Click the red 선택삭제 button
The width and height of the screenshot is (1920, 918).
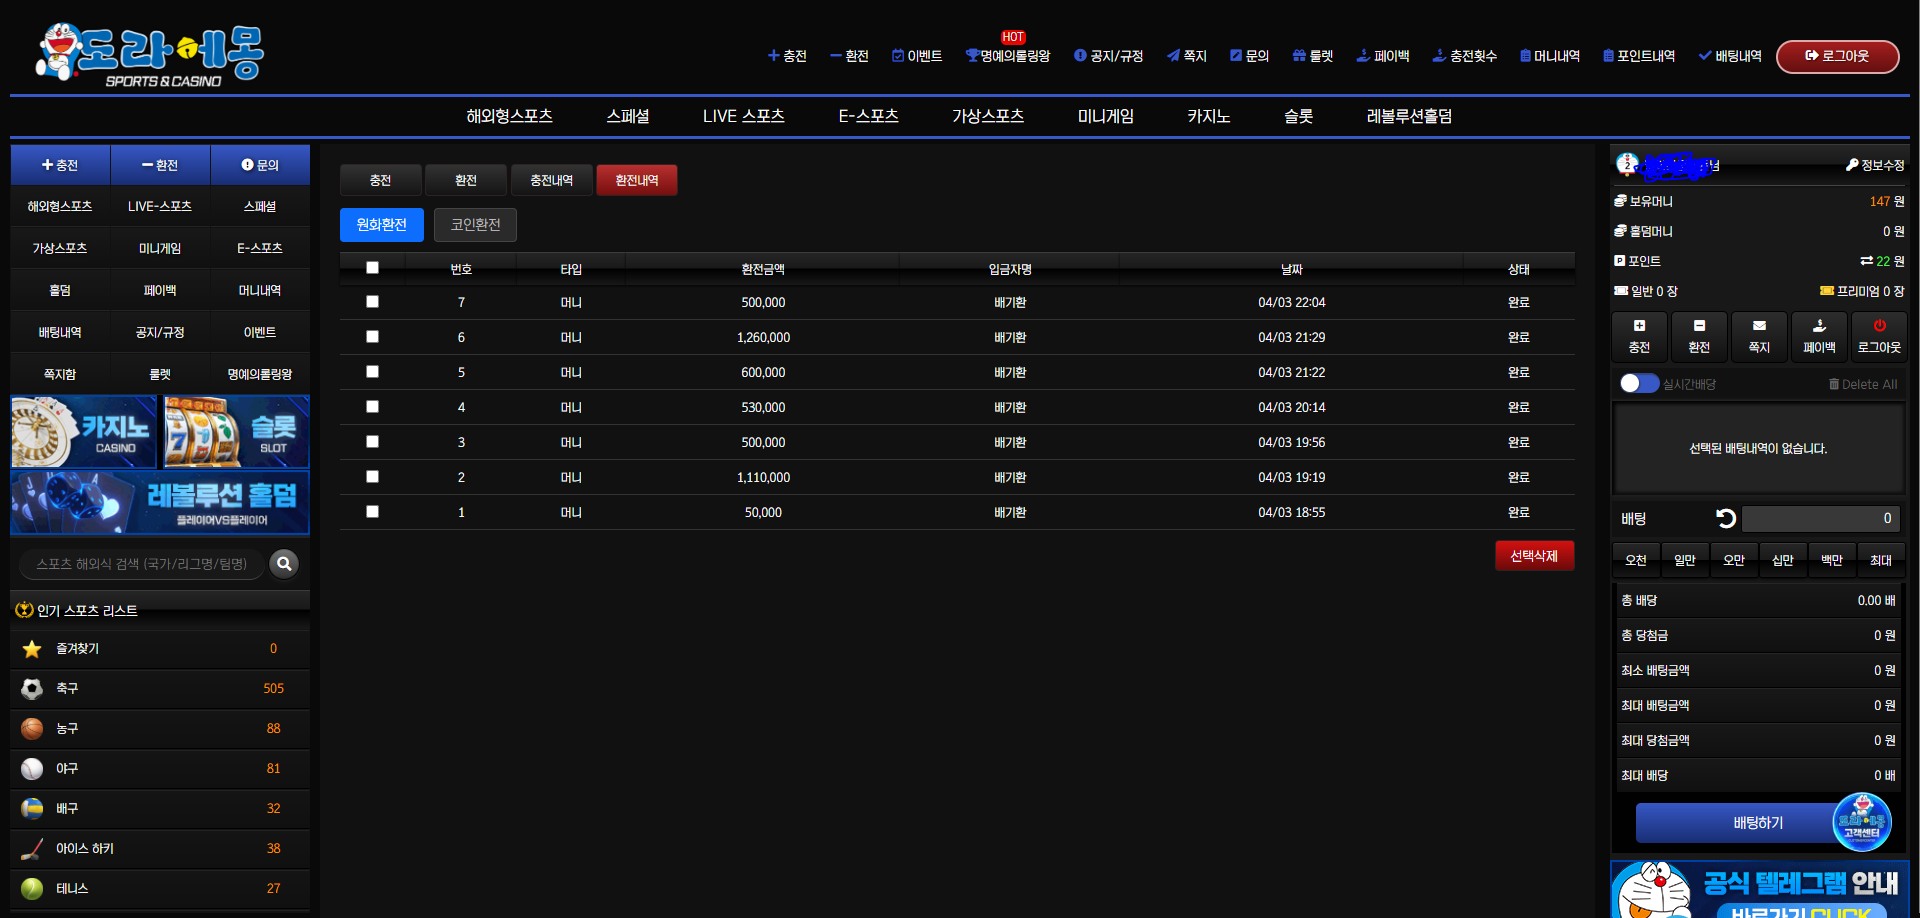pyautogui.click(x=1533, y=556)
